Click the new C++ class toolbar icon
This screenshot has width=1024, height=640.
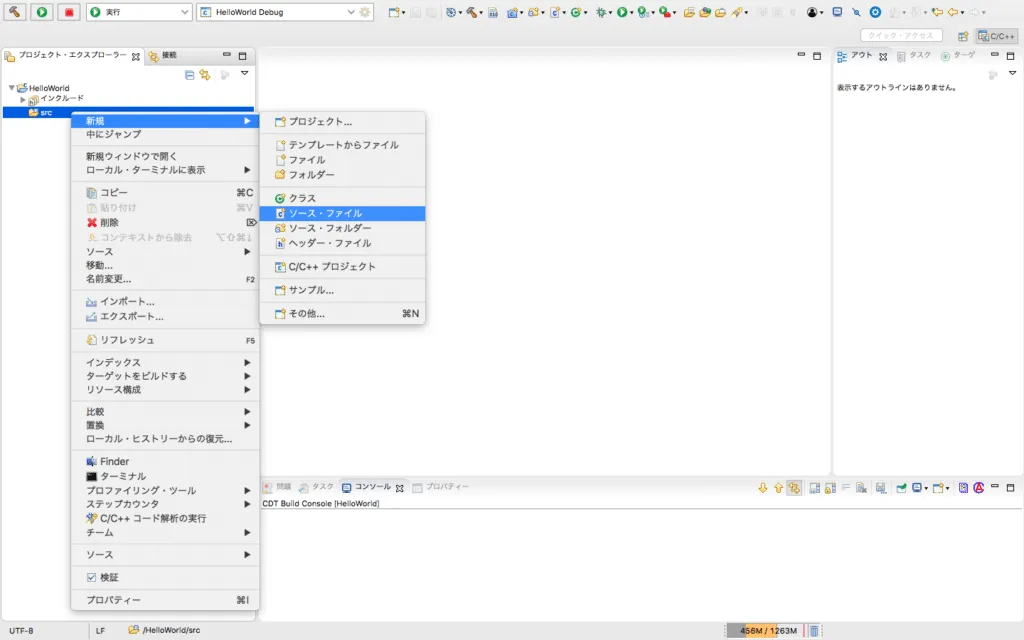coord(576,12)
